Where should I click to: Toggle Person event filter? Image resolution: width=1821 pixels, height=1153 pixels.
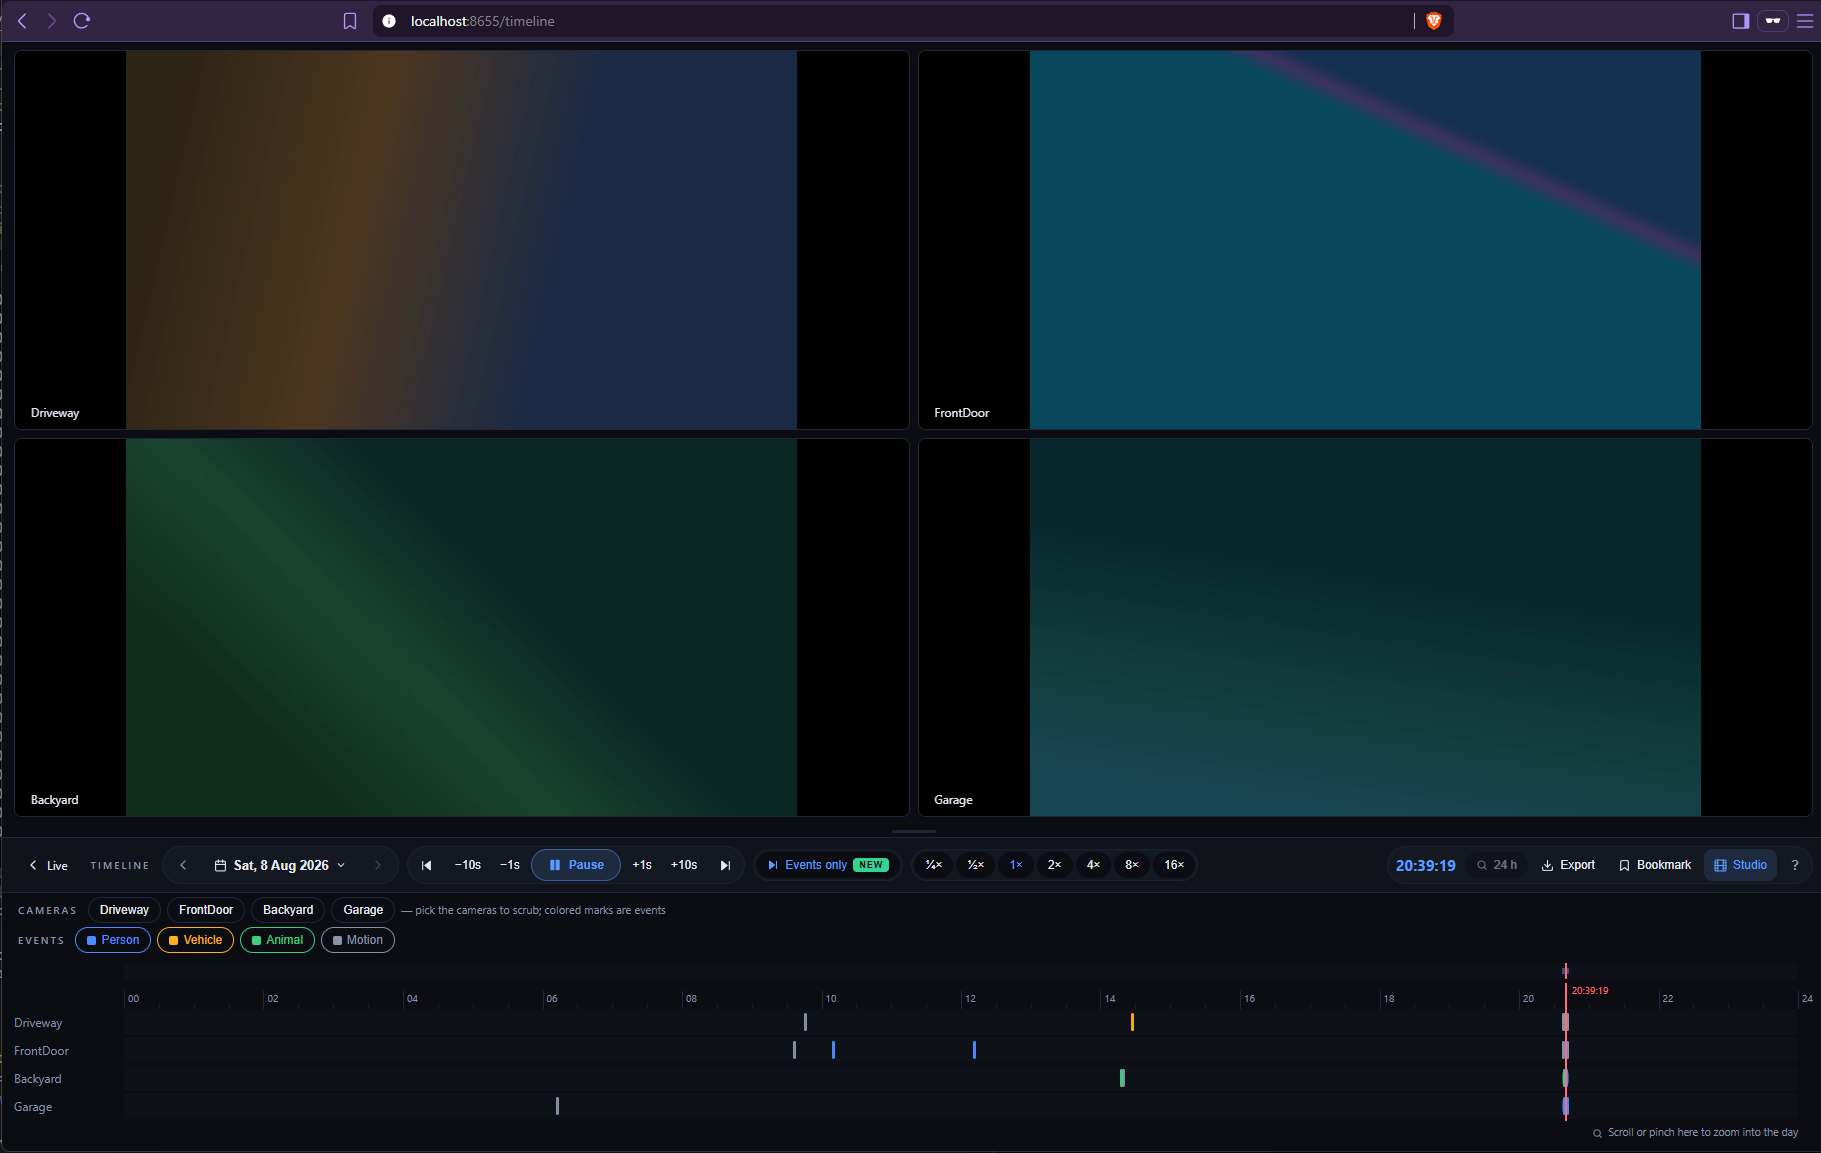click(x=113, y=940)
